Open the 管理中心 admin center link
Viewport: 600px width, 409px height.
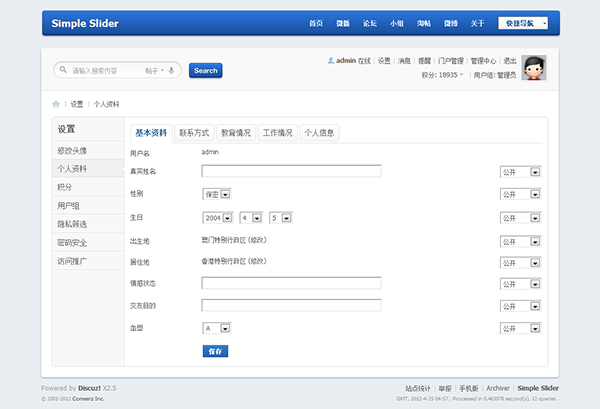[x=483, y=61]
